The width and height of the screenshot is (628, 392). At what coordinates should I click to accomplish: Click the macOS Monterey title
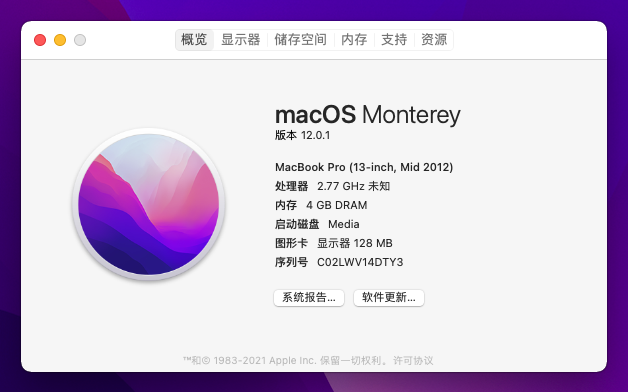click(x=367, y=115)
